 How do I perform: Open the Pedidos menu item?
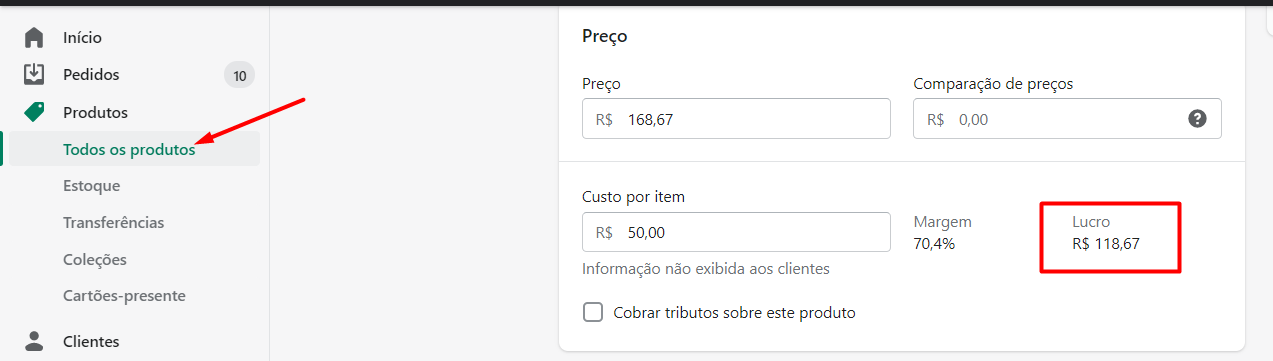[x=91, y=75]
